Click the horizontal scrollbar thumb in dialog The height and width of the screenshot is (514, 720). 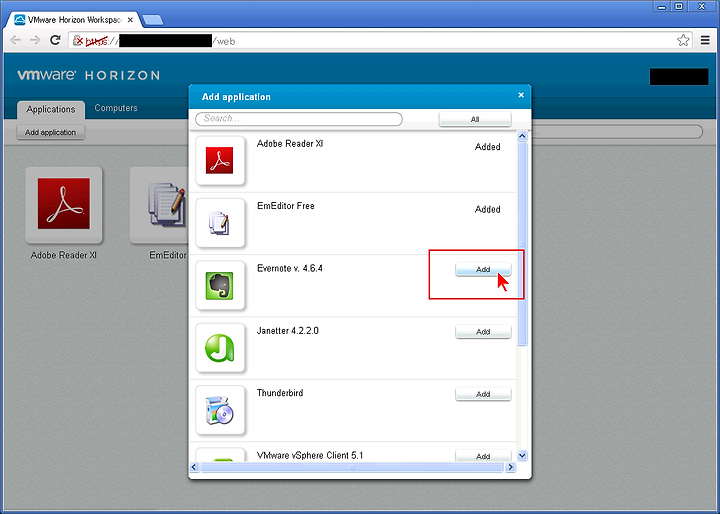352,467
